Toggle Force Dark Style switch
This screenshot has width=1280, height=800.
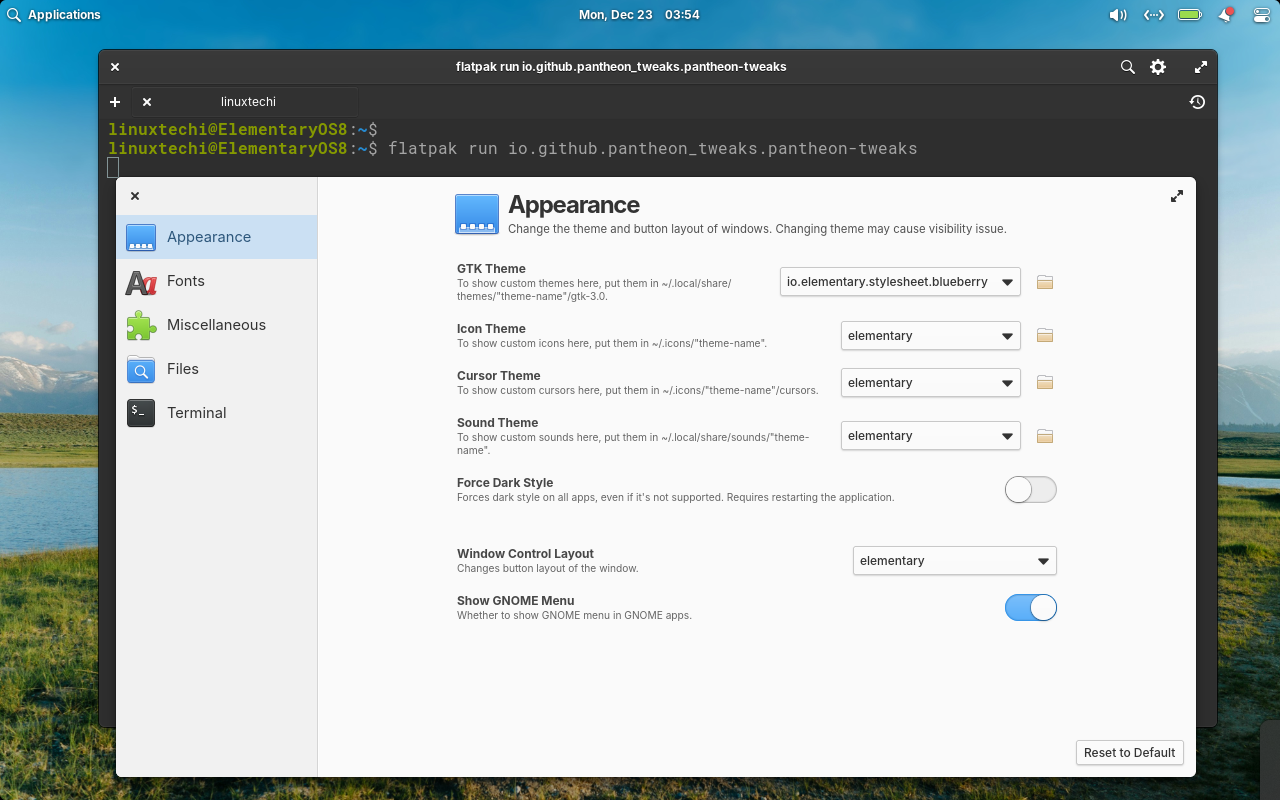(x=1031, y=489)
